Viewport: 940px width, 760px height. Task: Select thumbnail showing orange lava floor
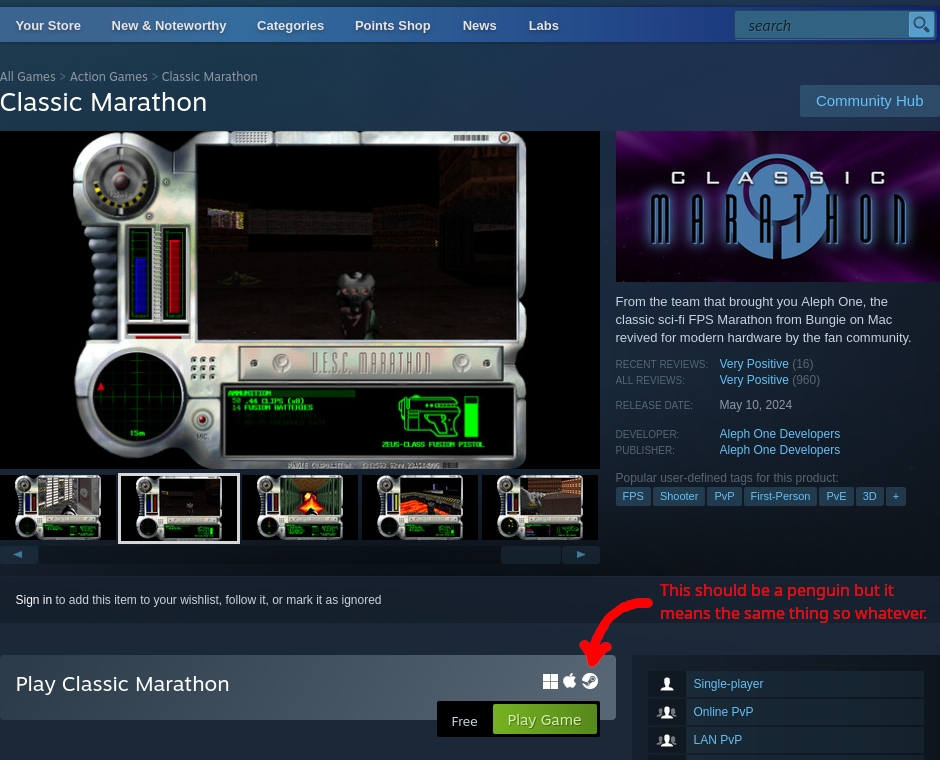[420, 508]
